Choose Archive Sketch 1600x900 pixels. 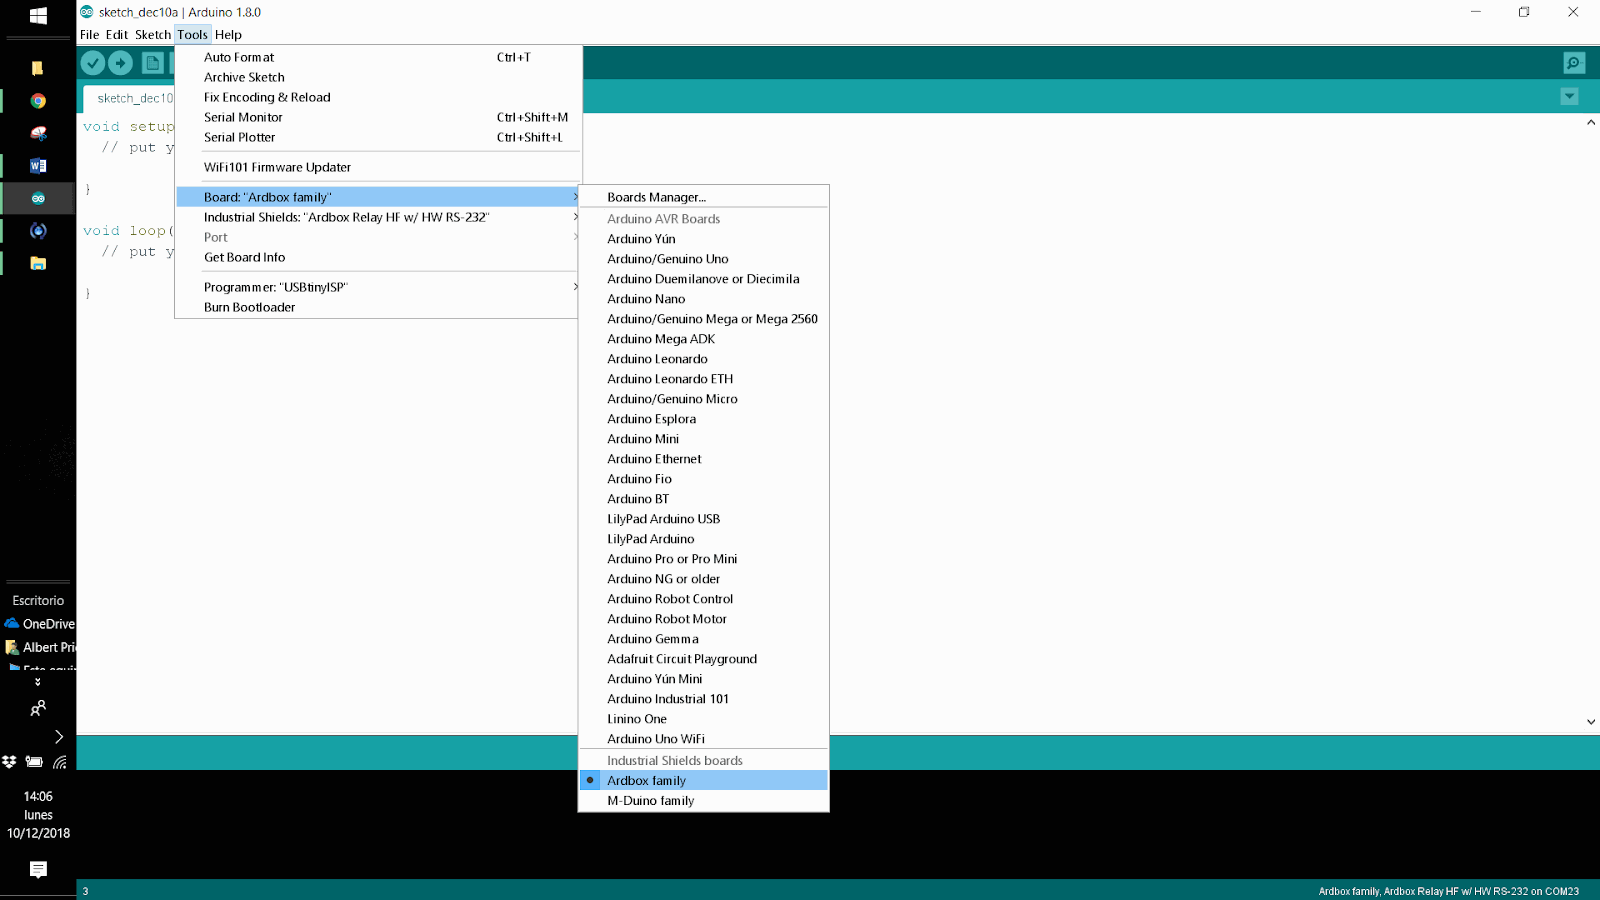pyautogui.click(x=378, y=77)
